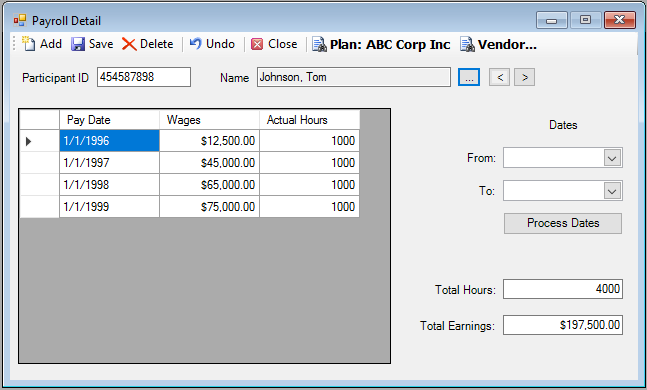Click the Actual Hours cell for 1/1/1997

(x=309, y=163)
